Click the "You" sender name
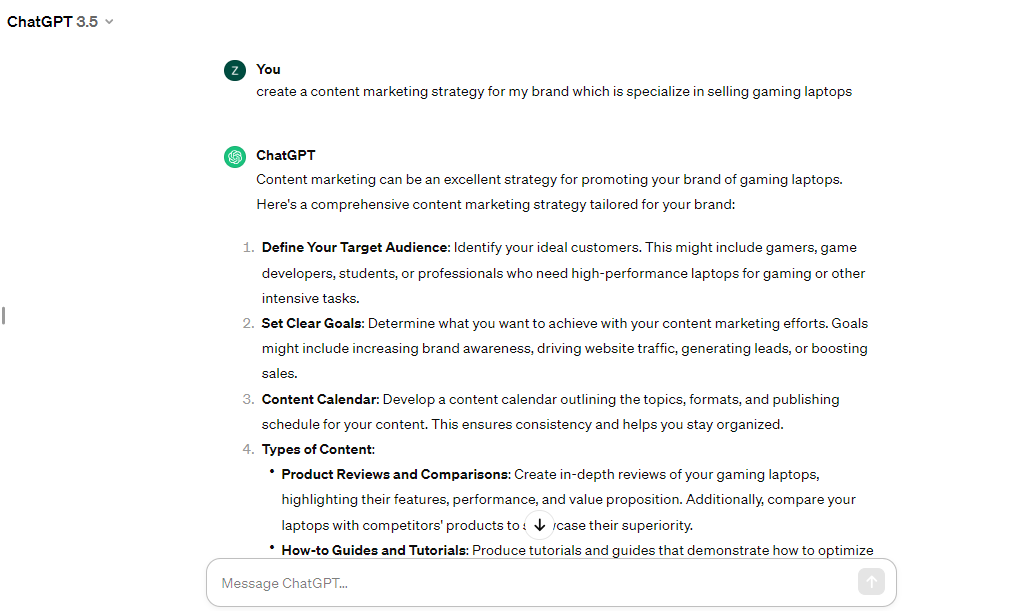 (x=268, y=69)
